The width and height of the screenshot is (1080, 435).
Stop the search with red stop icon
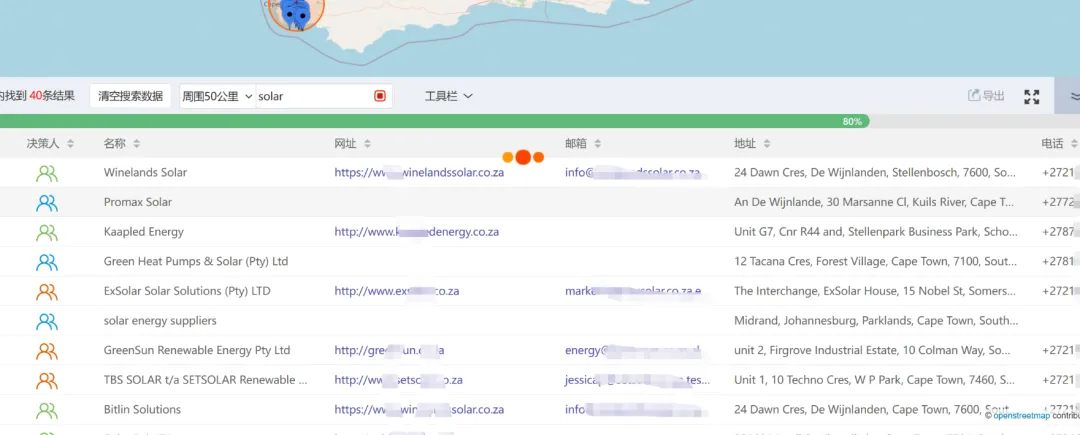(380, 96)
